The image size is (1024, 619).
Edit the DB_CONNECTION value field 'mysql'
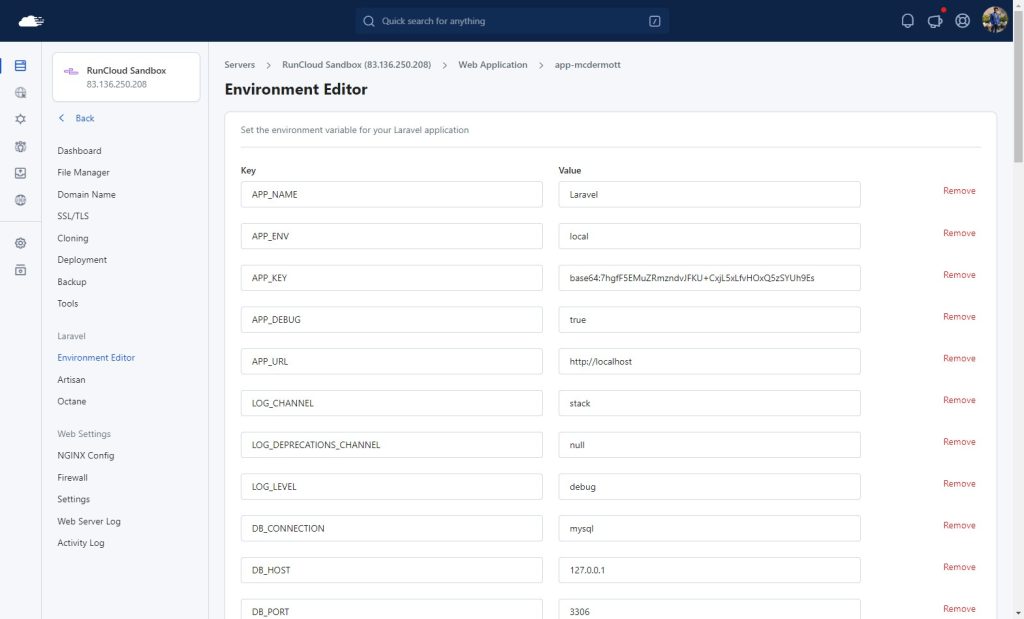click(709, 529)
